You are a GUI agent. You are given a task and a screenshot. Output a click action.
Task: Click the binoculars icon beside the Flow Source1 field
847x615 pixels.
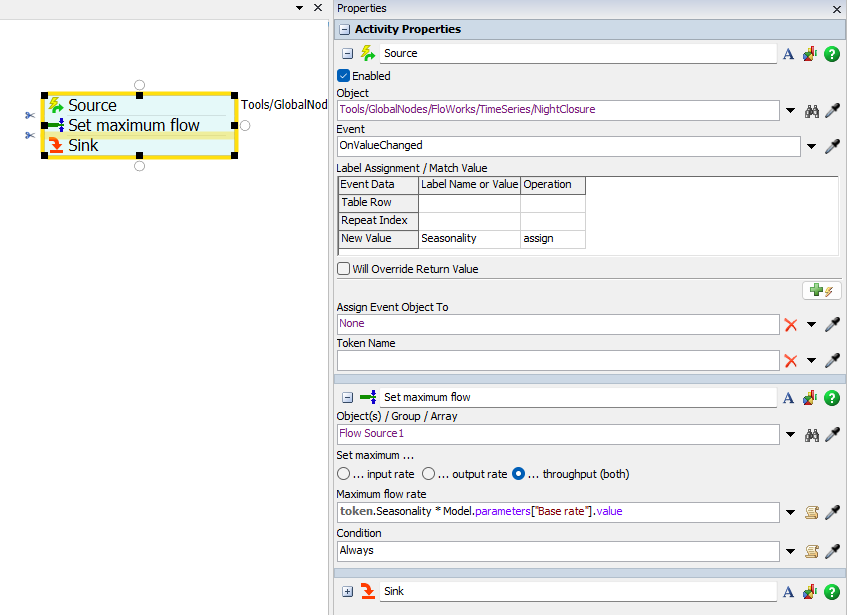click(812, 434)
